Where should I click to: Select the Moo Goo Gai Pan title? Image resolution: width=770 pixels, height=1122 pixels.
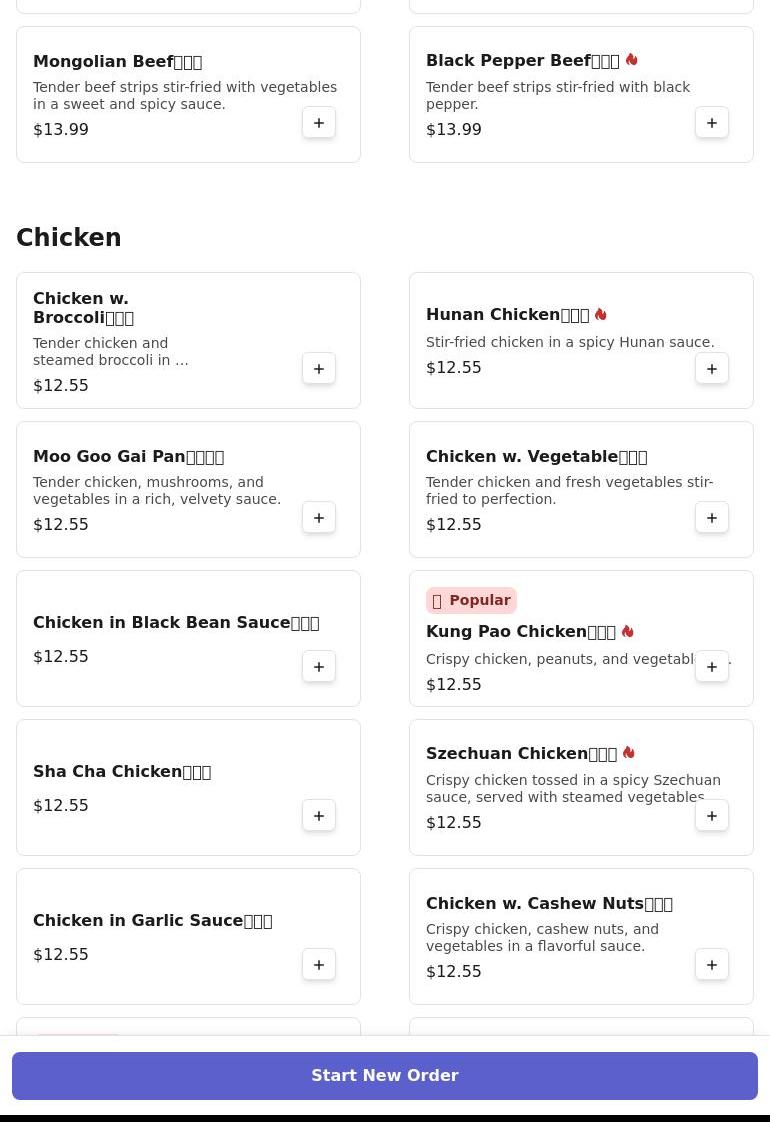128,457
